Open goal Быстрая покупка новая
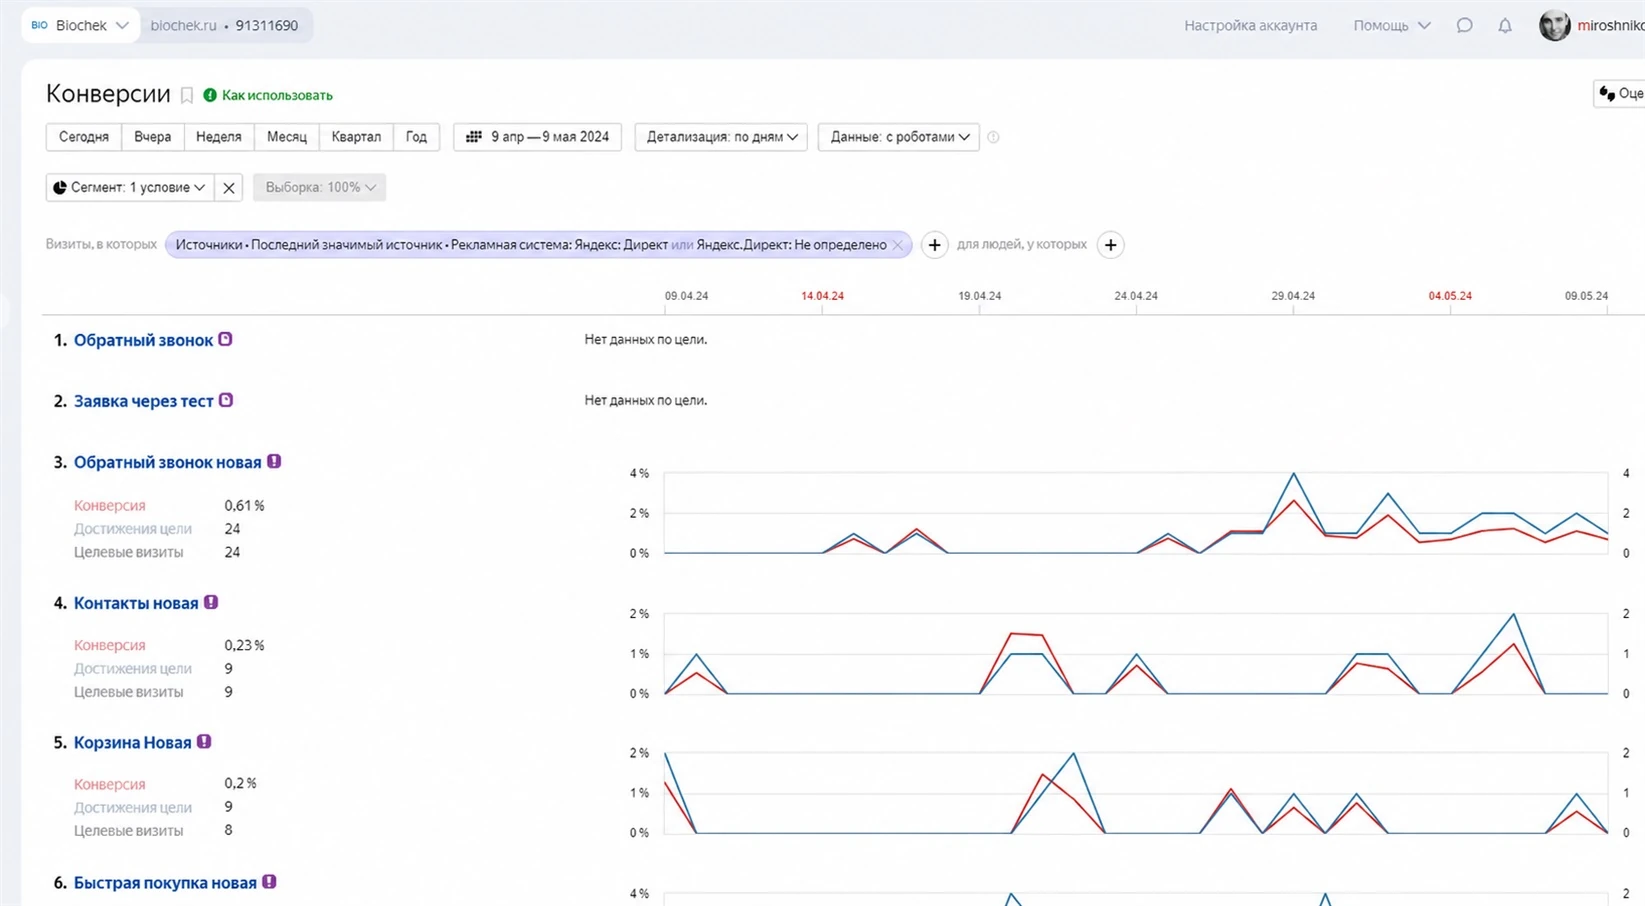 coord(165,882)
